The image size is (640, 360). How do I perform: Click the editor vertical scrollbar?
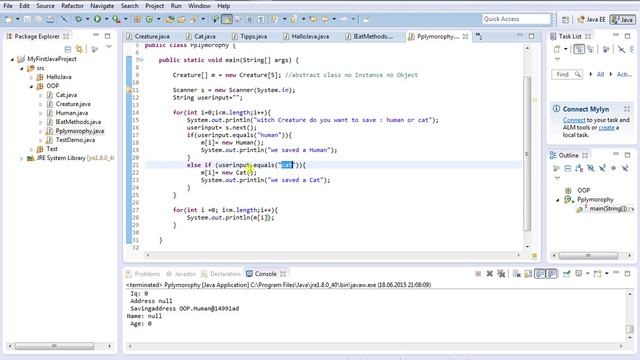[x=527, y=153]
